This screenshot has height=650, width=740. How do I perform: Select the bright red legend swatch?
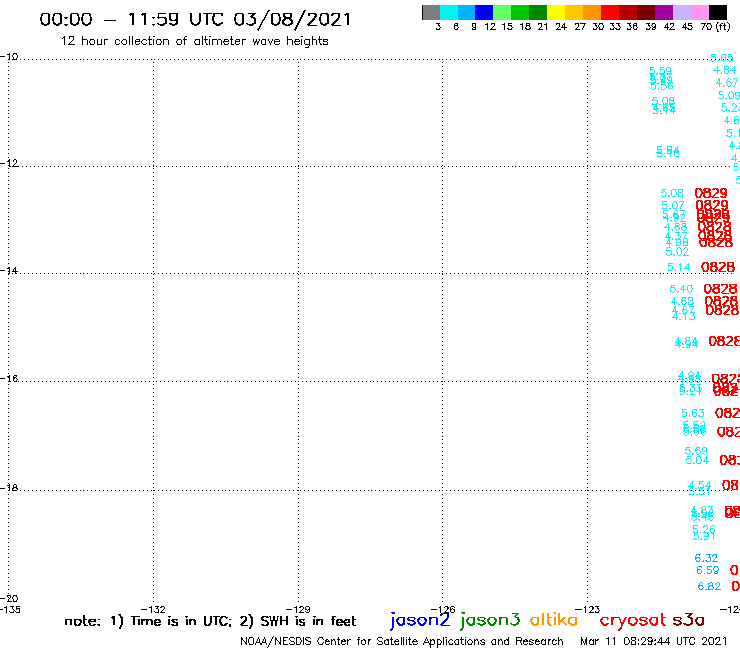610,12
